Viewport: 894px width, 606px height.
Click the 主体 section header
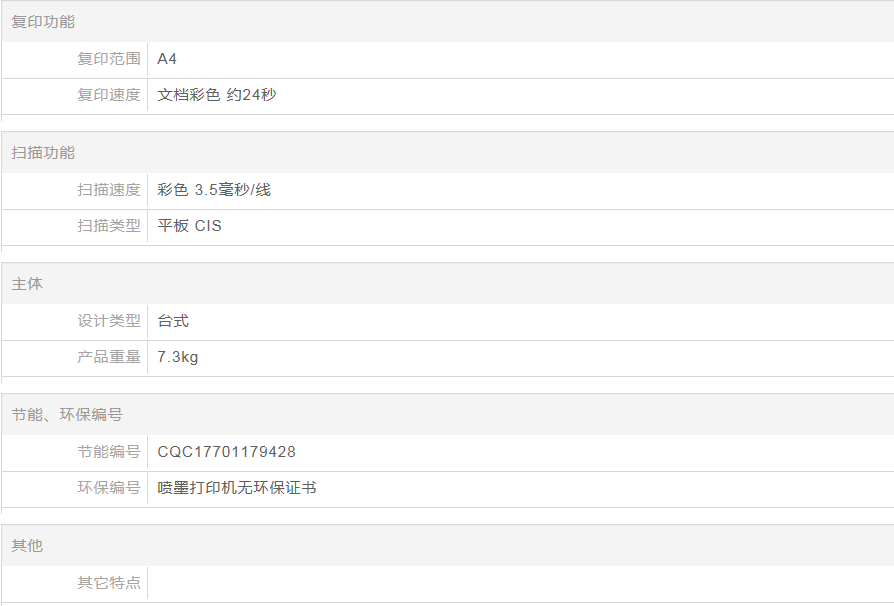[27, 284]
